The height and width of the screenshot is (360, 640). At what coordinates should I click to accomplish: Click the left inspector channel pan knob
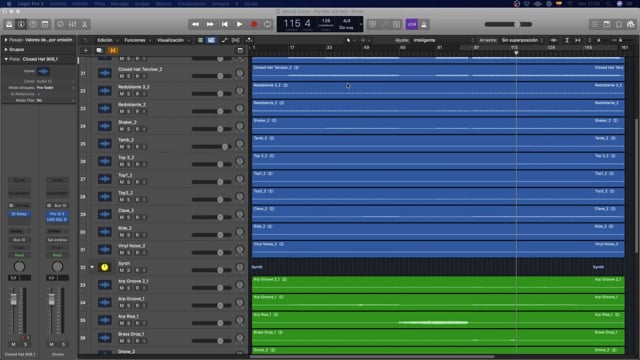[19, 267]
